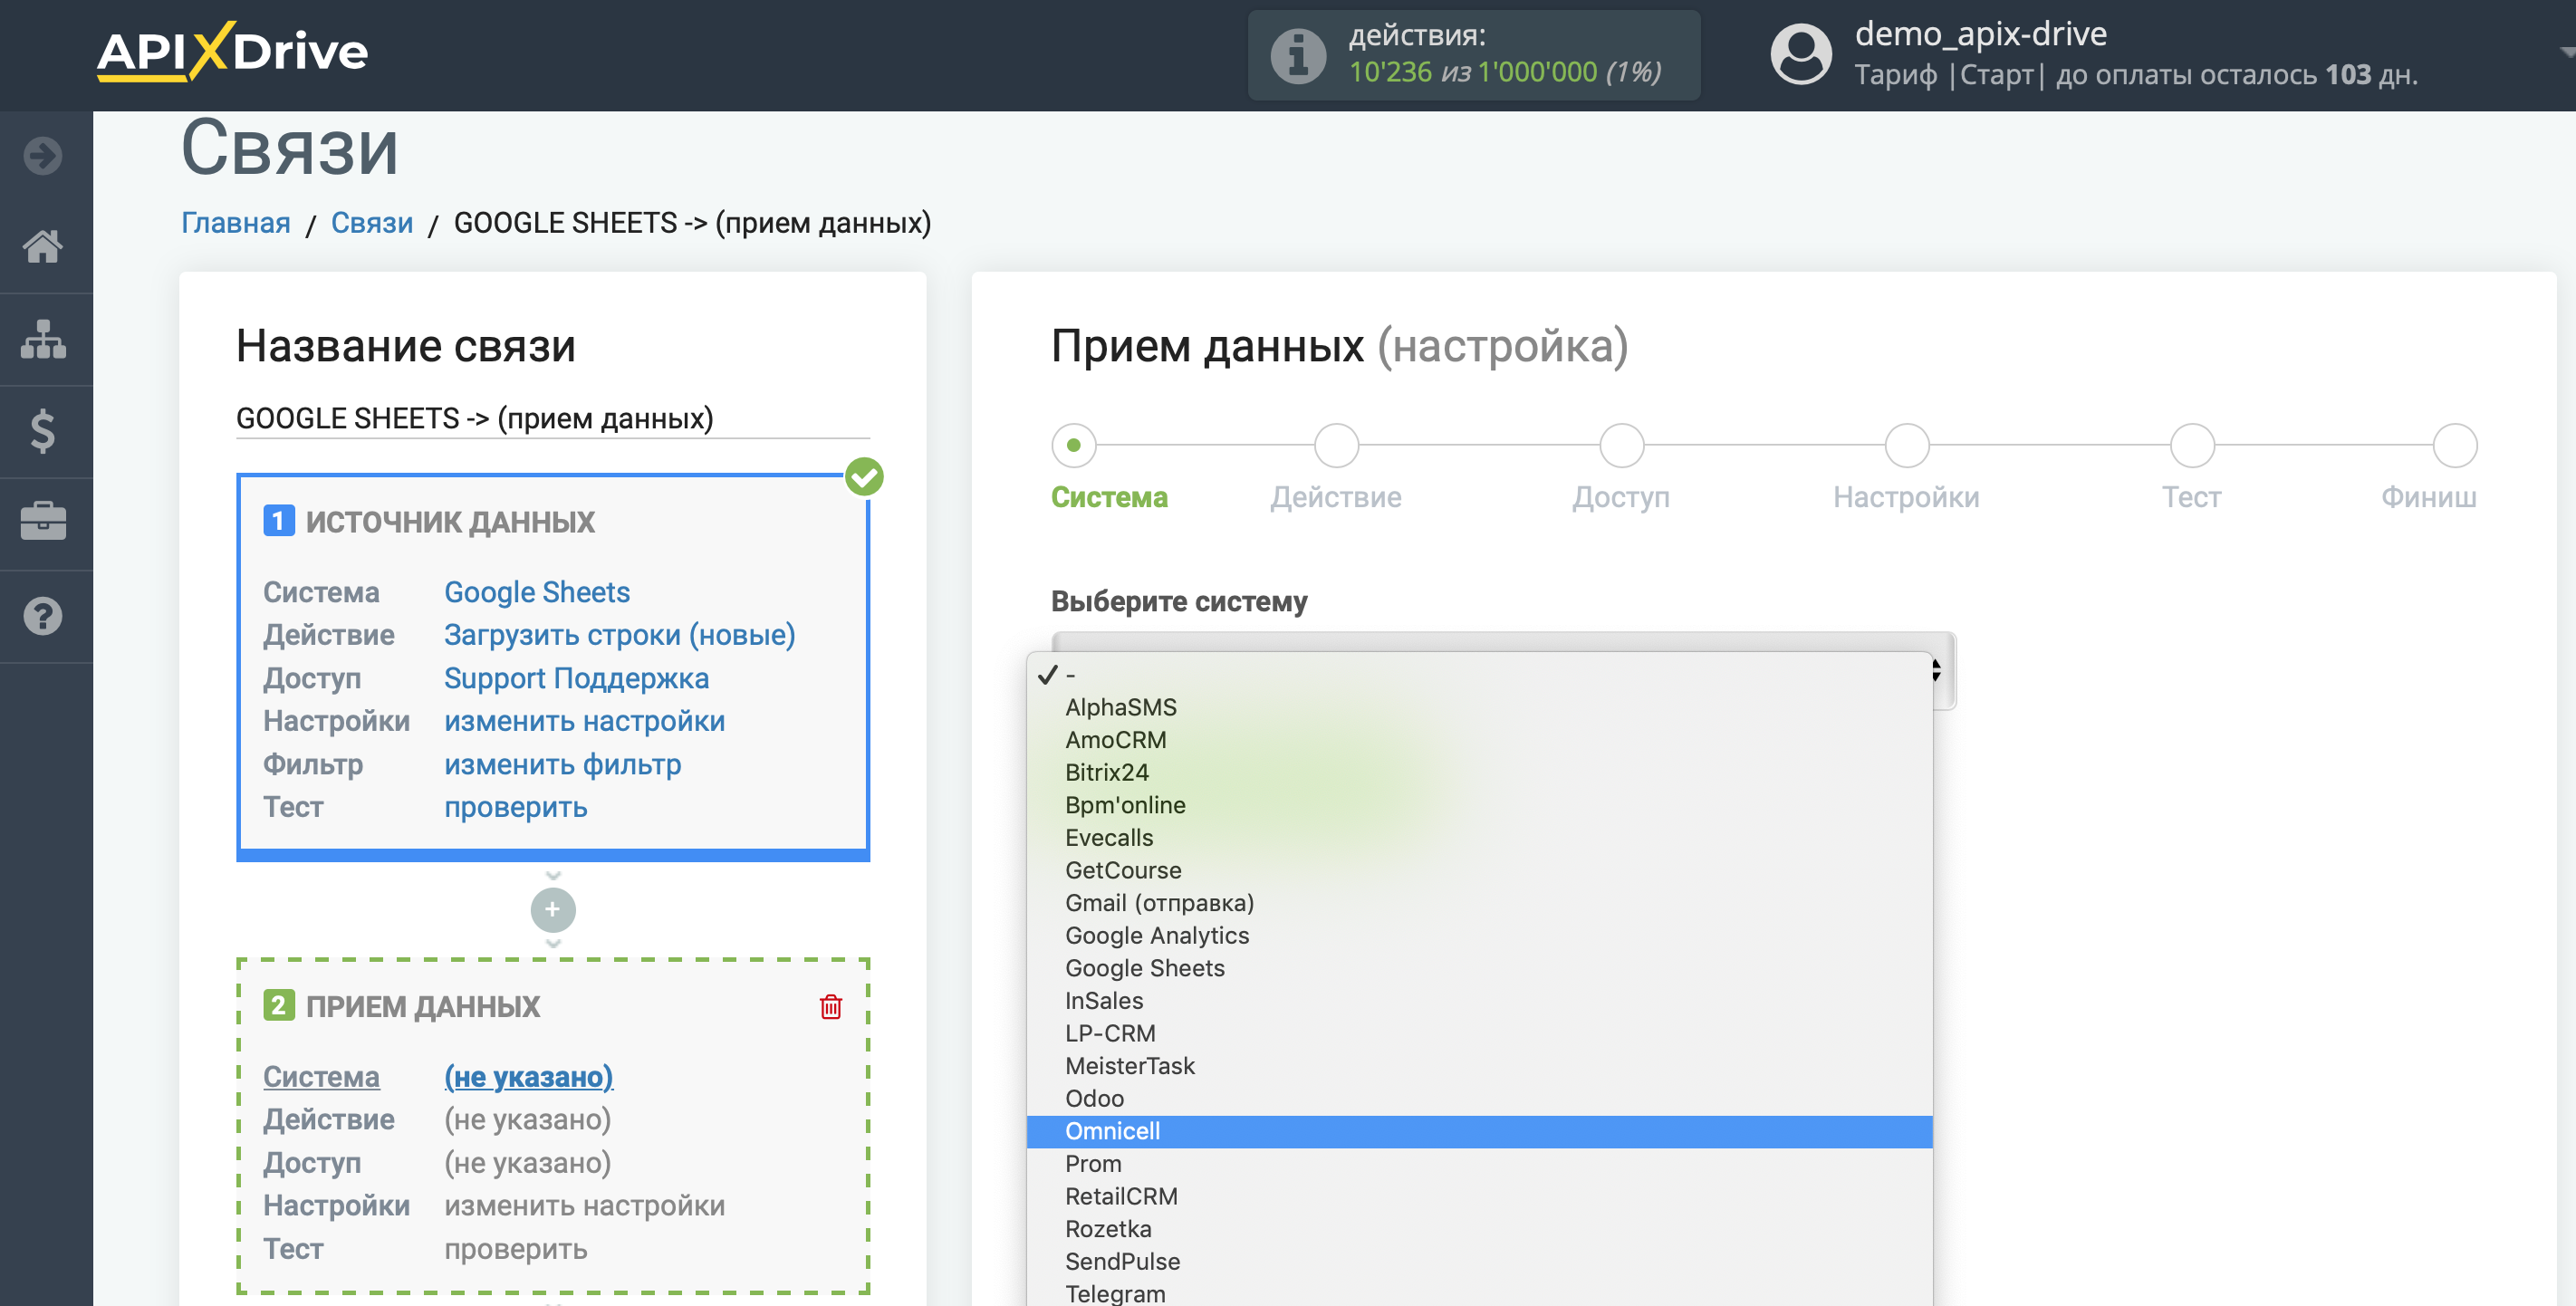
Task: Choose MeisterTask from the system list
Action: click(x=1479, y=1066)
